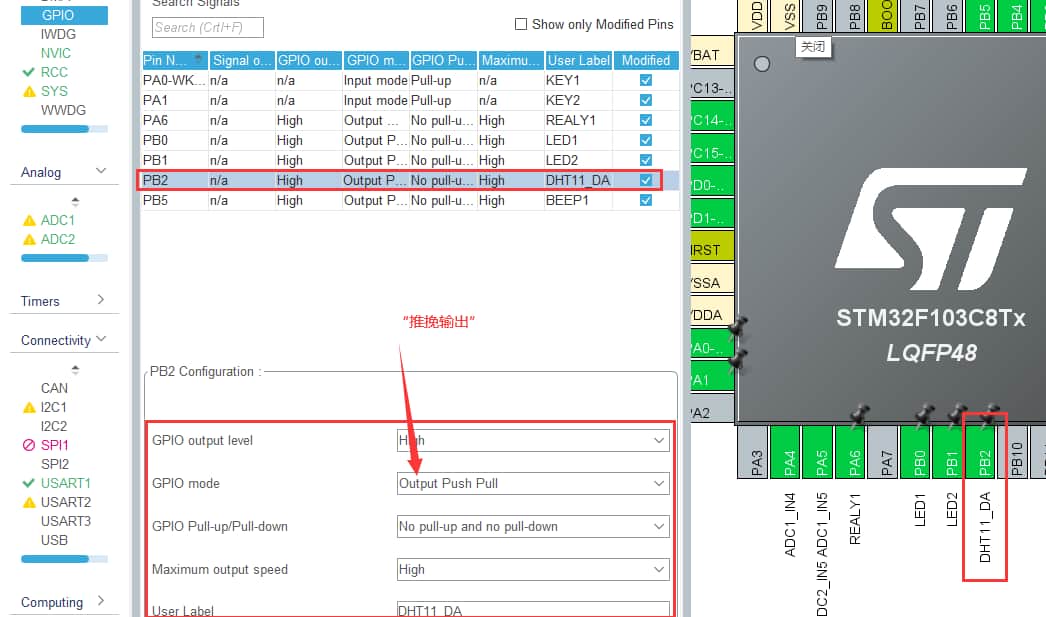The image size is (1046, 617).
Task: Select NVIC in the System Core list
Action: (x=55, y=53)
